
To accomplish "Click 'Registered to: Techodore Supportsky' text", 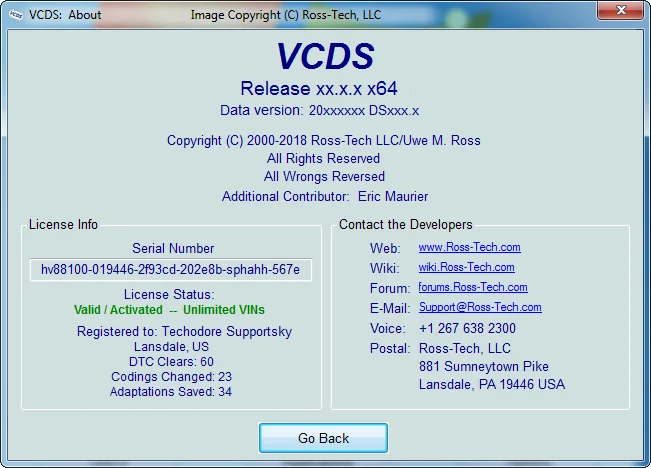I will pyautogui.click(x=184, y=331).
